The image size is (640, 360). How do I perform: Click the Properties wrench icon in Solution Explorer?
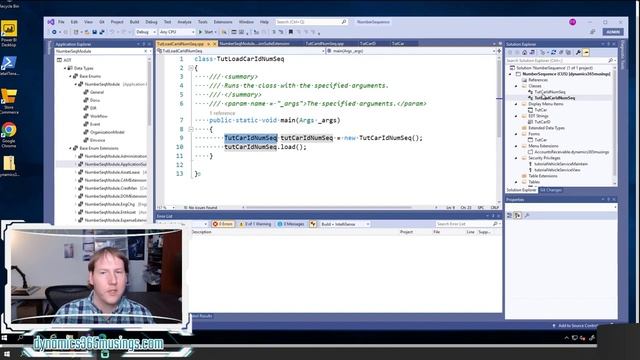coord(578,53)
